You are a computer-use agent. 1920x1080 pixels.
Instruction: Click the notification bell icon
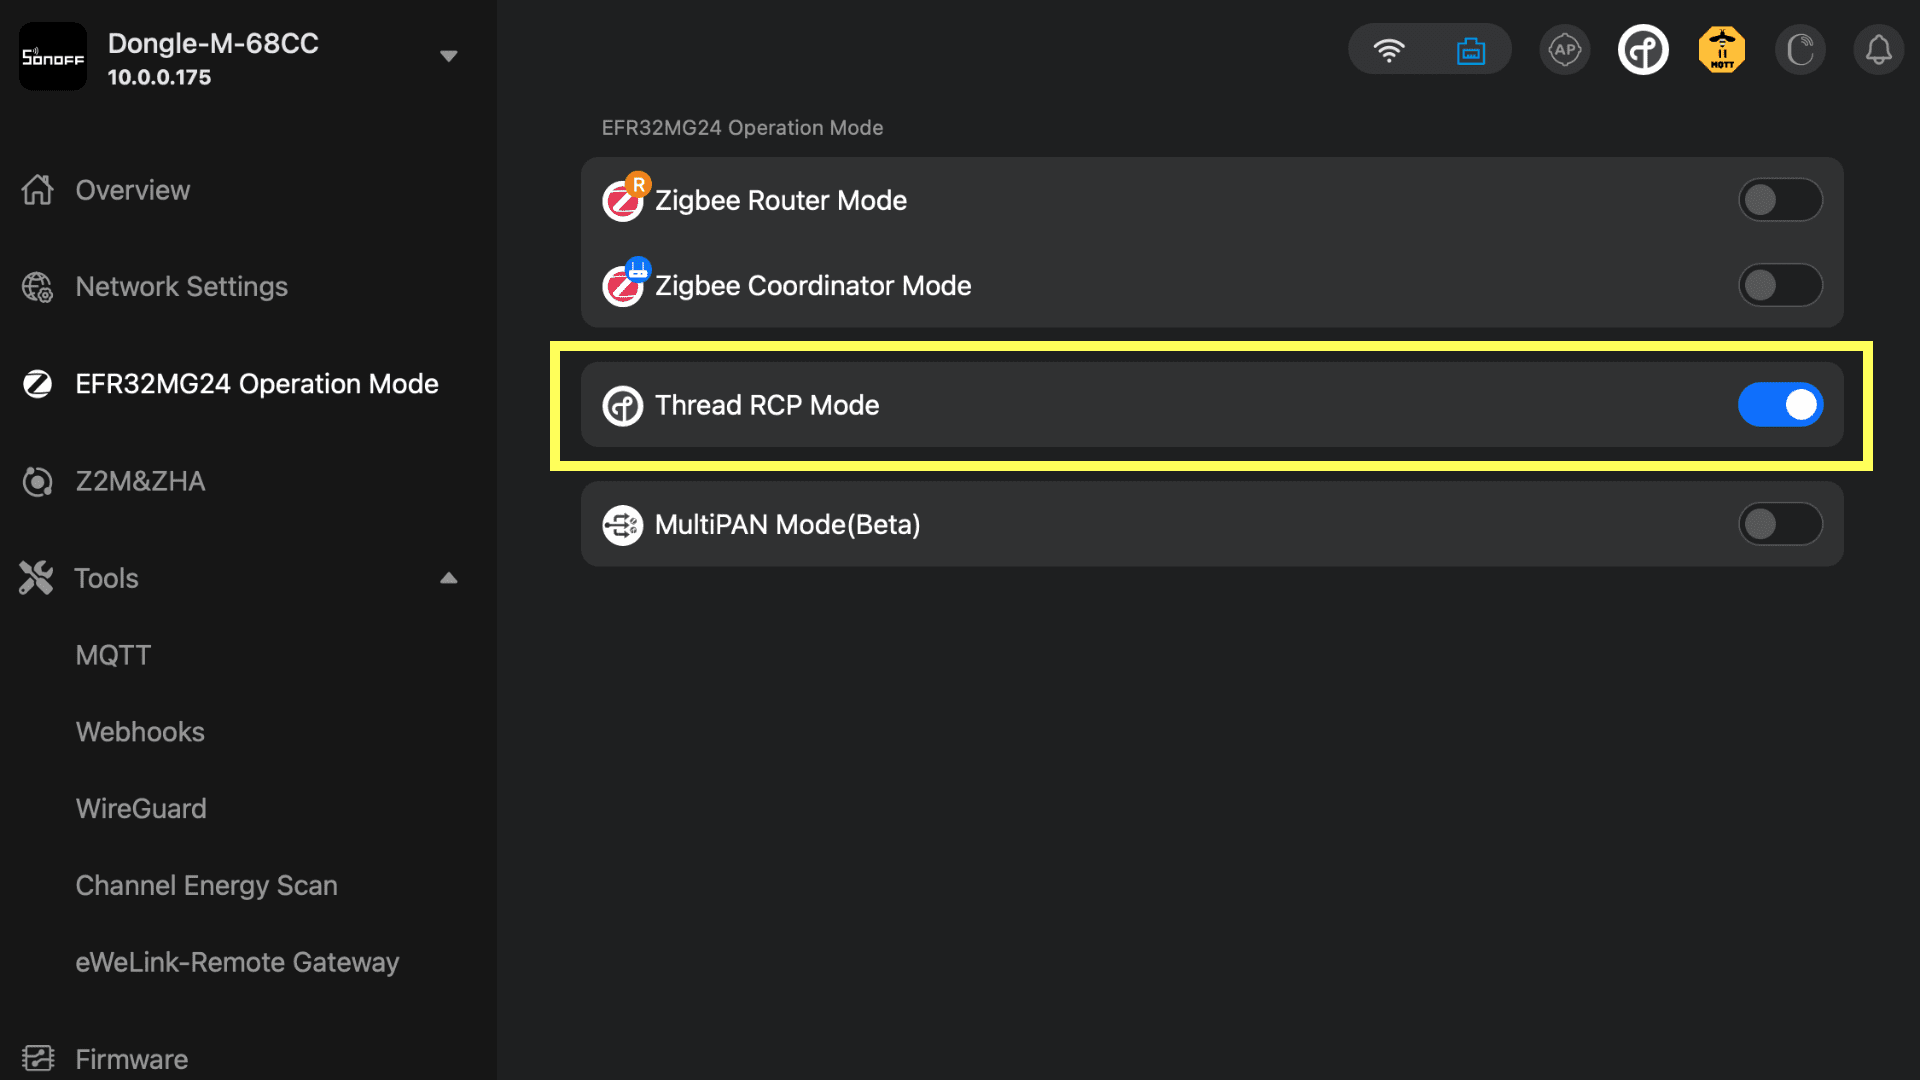coord(1878,50)
